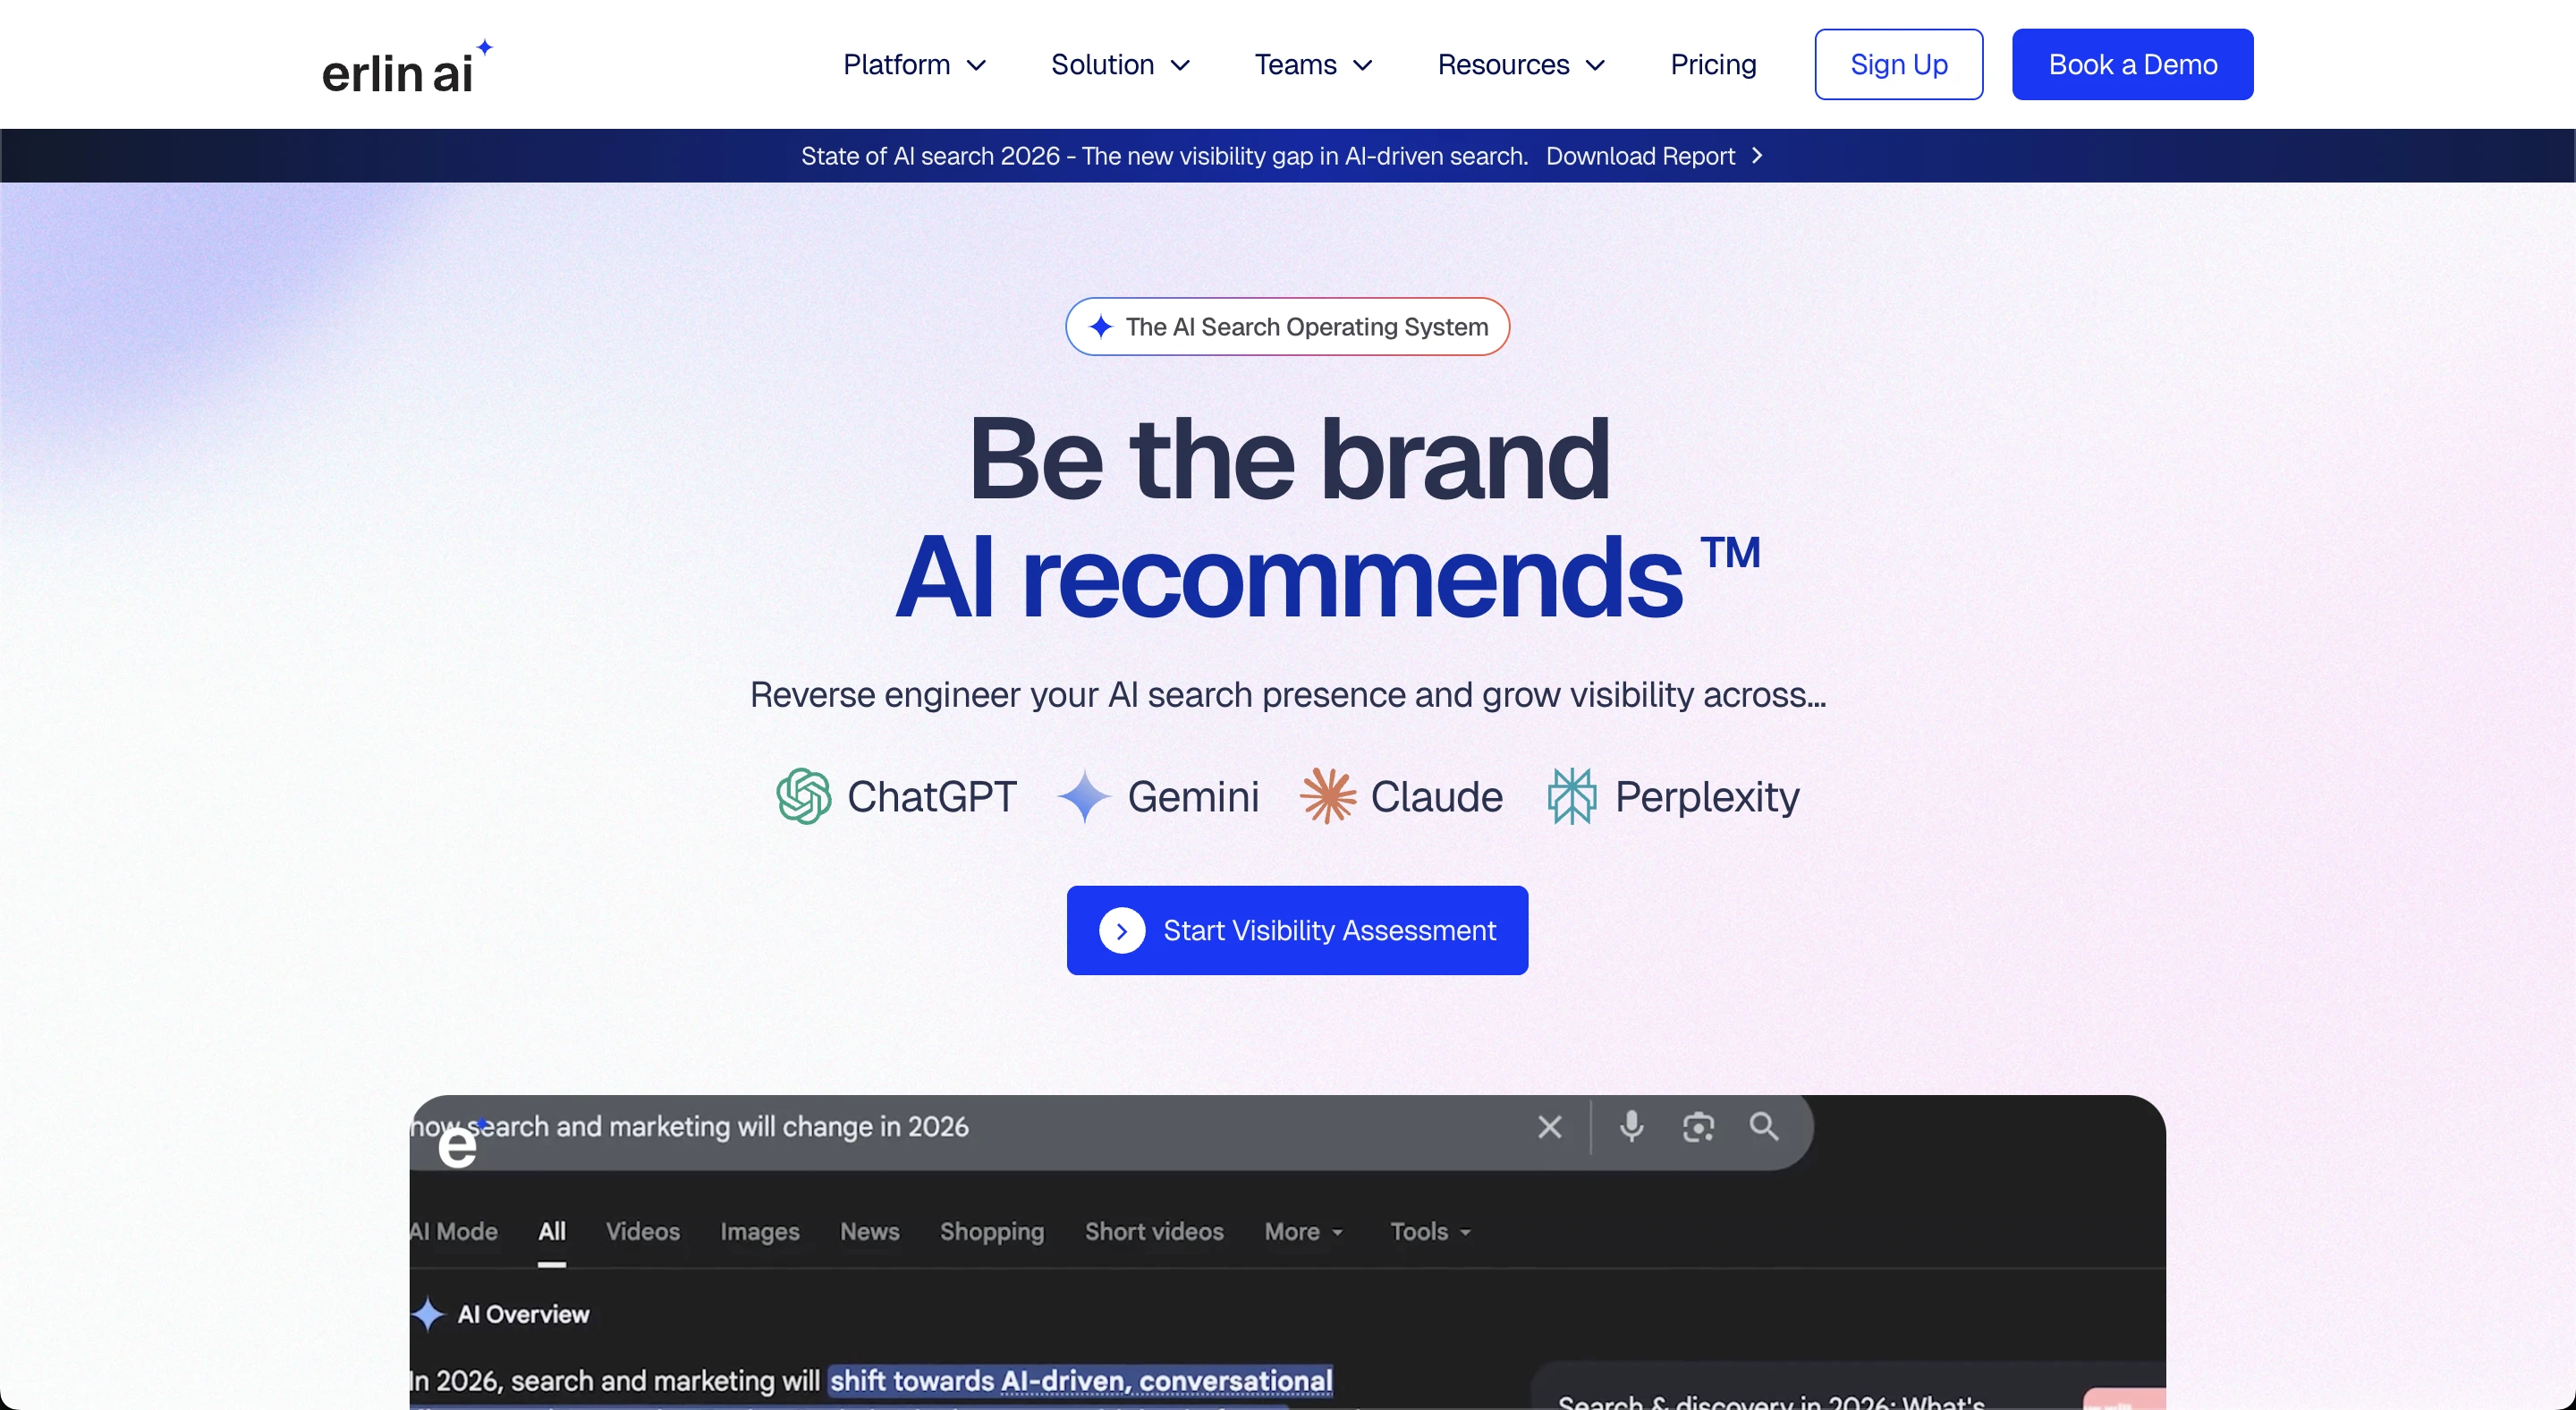The width and height of the screenshot is (2576, 1410).
Task: Click the erlin ai logo
Action: [407, 67]
